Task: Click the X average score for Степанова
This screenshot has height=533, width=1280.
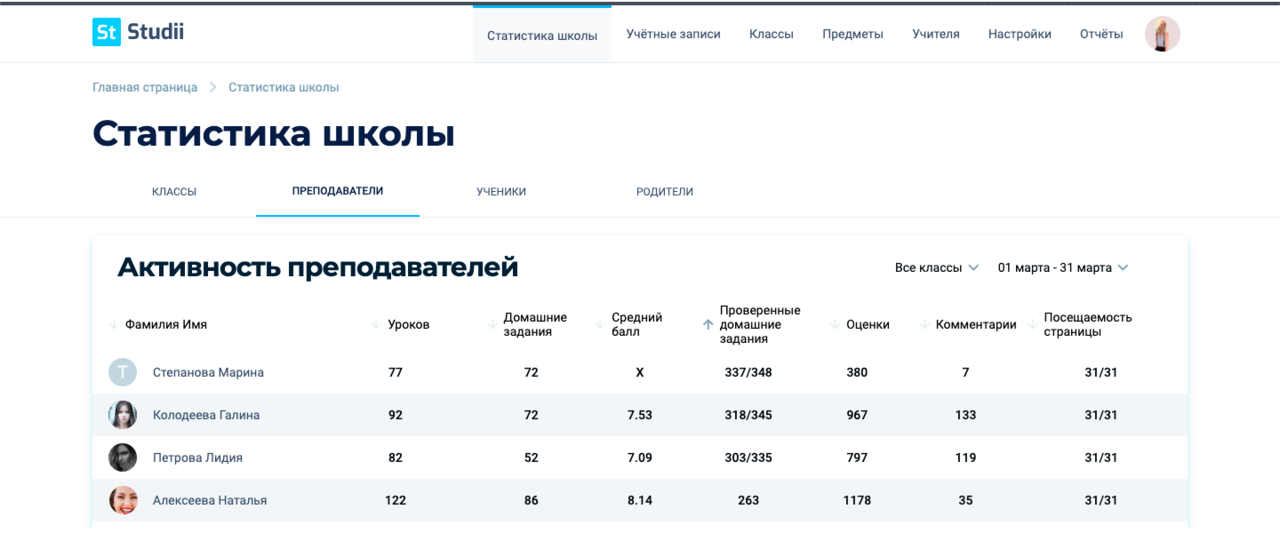Action: pyautogui.click(x=640, y=373)
